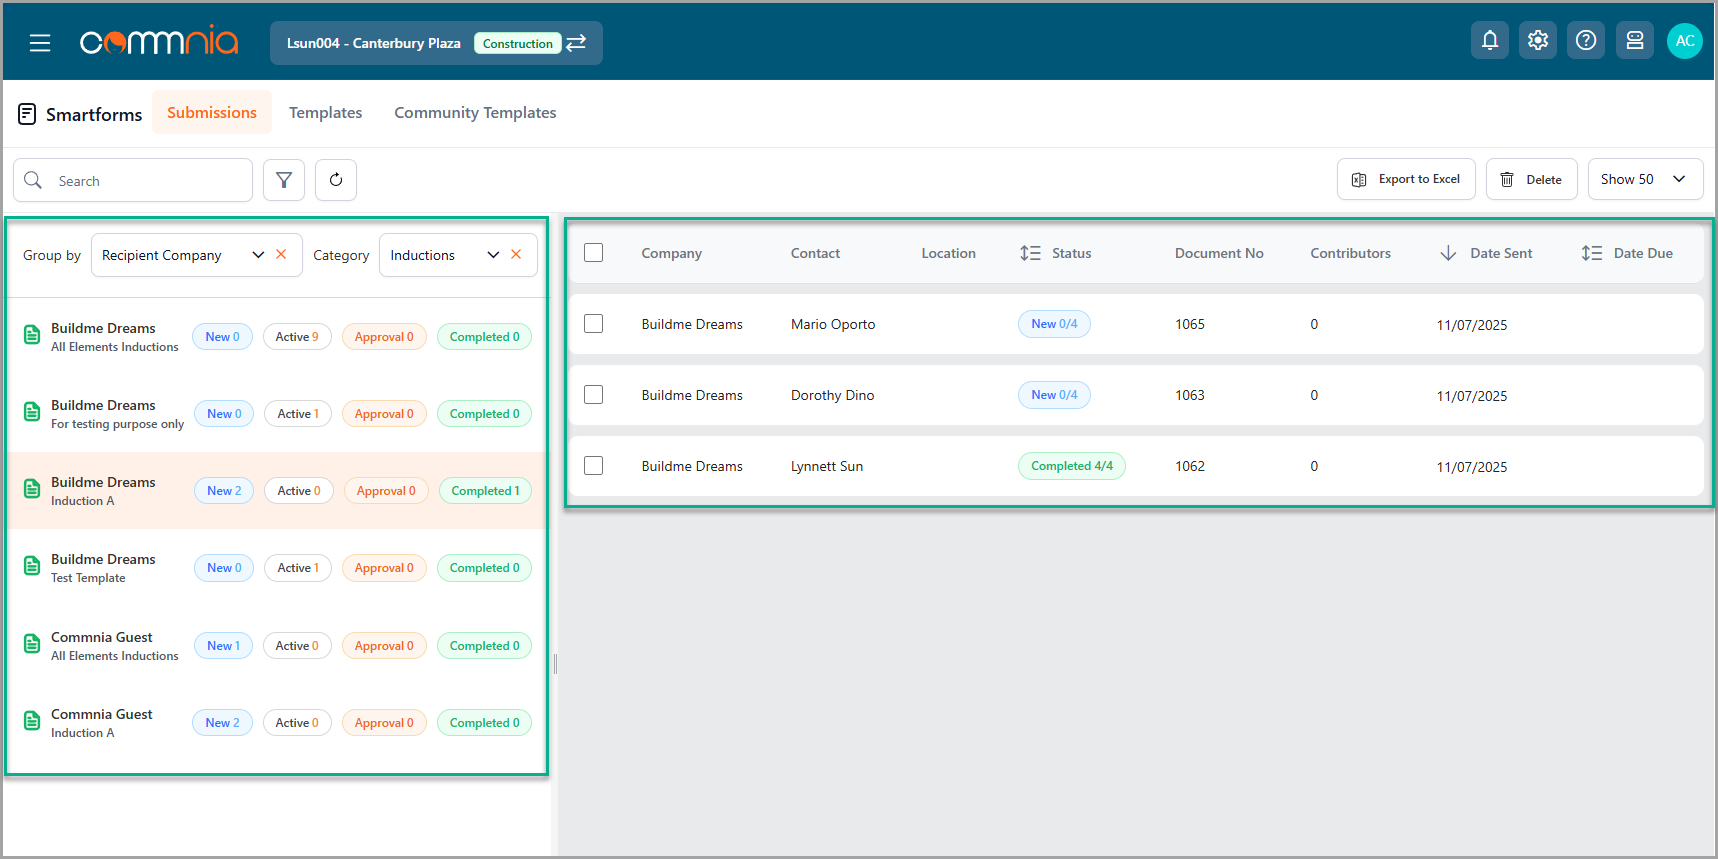Image resolution: width=1718 pixels, height=859 pixels.
Task: Click the Contact column header
Action: (x=815, y=253)
